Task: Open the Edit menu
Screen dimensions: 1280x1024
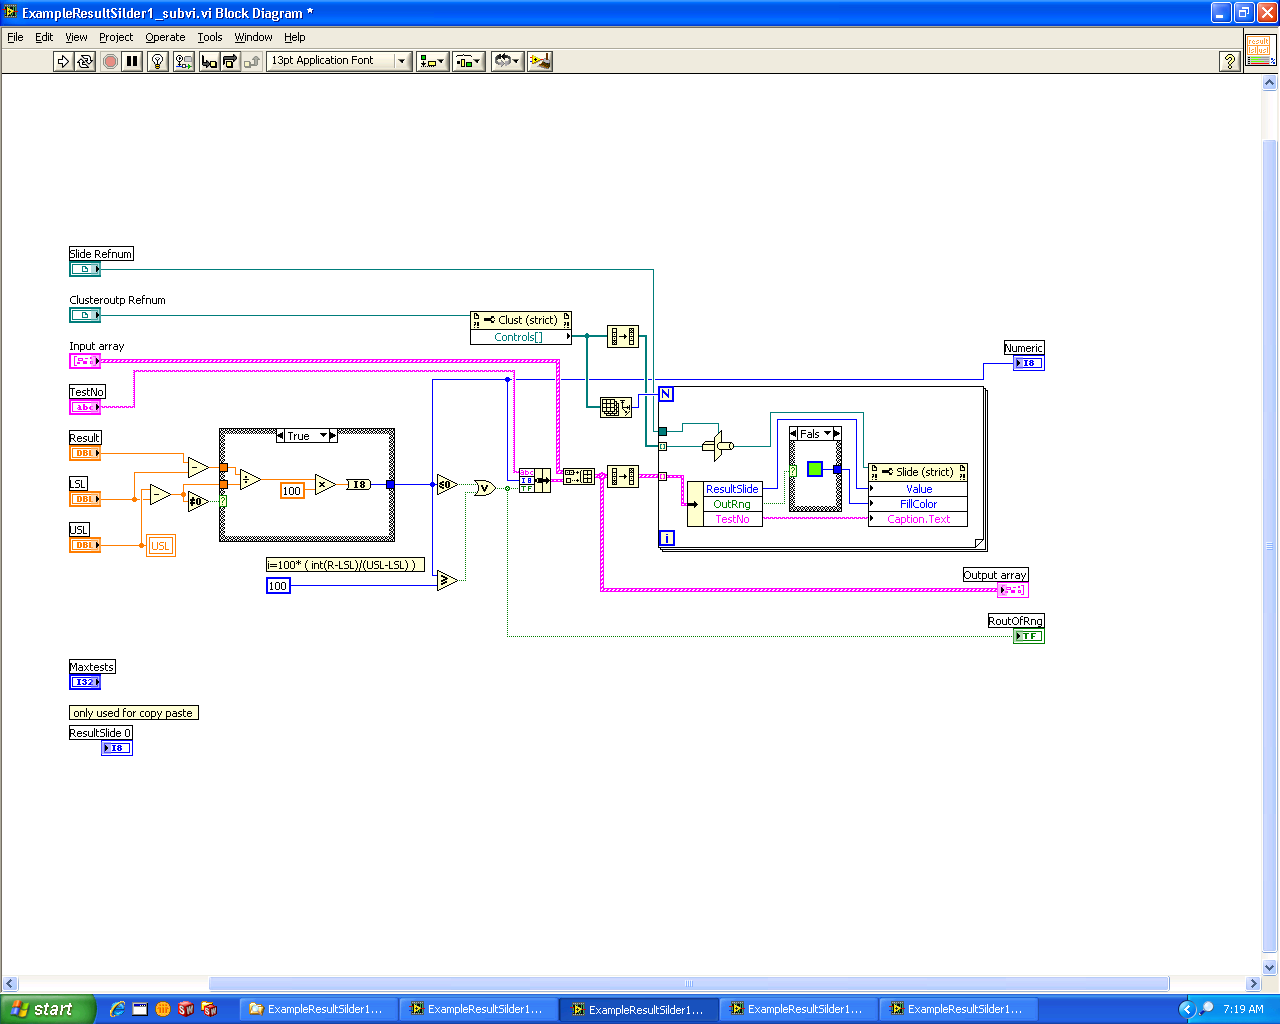Action: pos(44,37)
